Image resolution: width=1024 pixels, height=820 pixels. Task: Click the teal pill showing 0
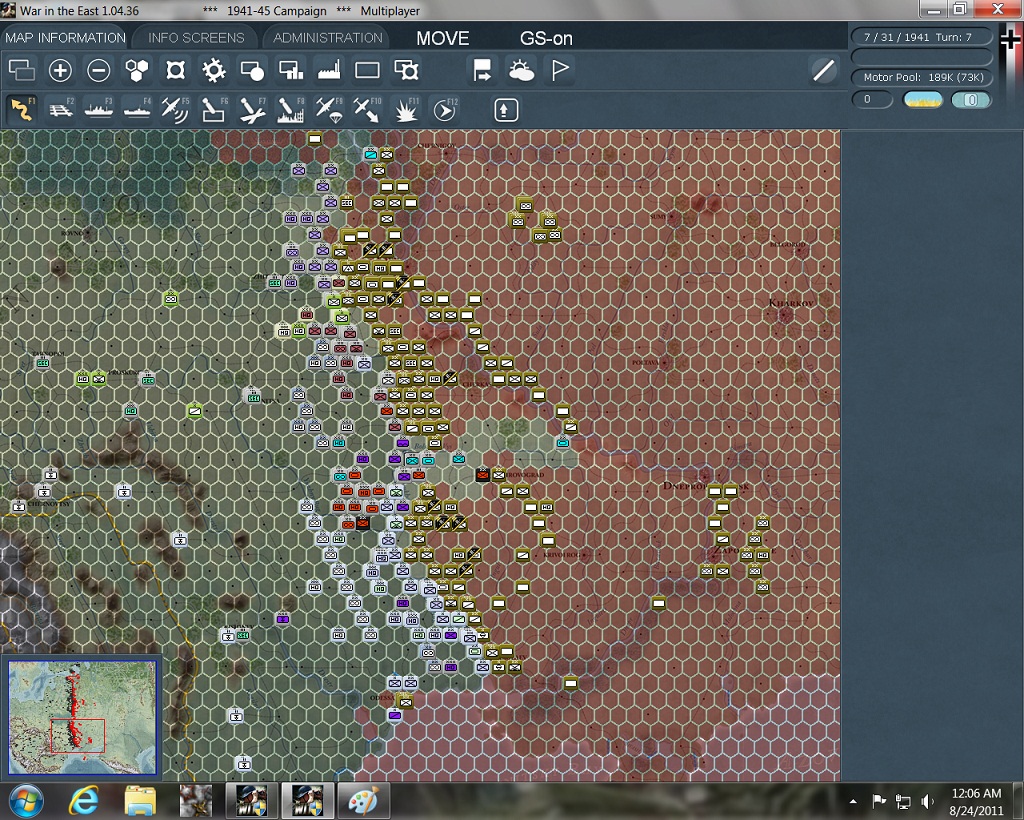coord(971,100)
